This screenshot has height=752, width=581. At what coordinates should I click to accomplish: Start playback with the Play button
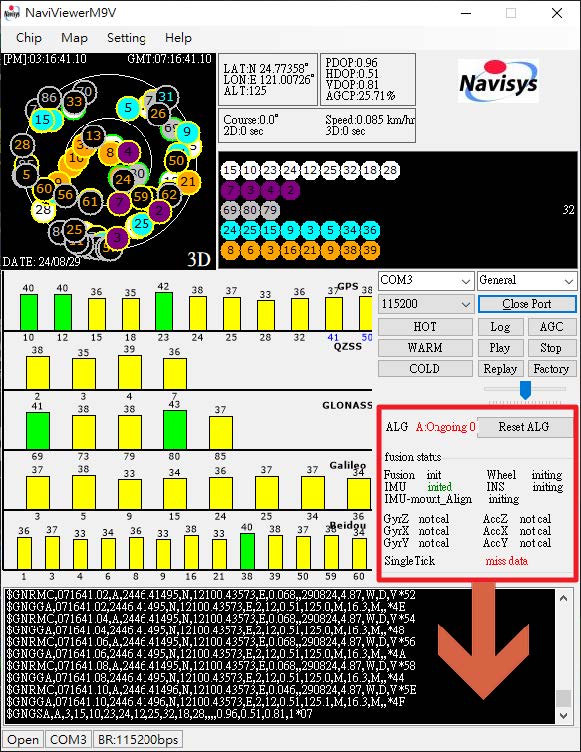499,348
